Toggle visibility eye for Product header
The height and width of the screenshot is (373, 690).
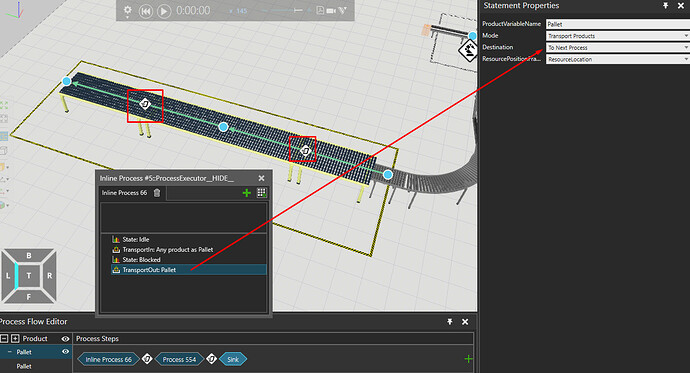[x=66, y=339]
